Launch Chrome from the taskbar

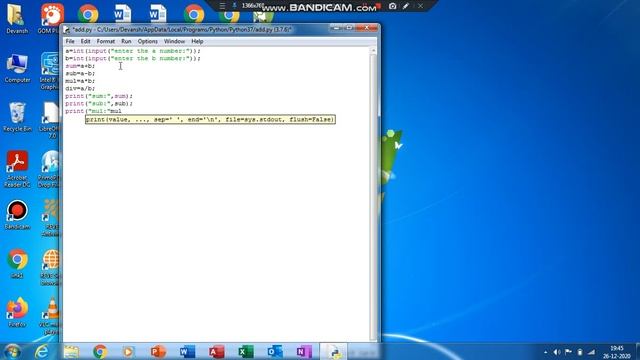(x=100, y=351)
